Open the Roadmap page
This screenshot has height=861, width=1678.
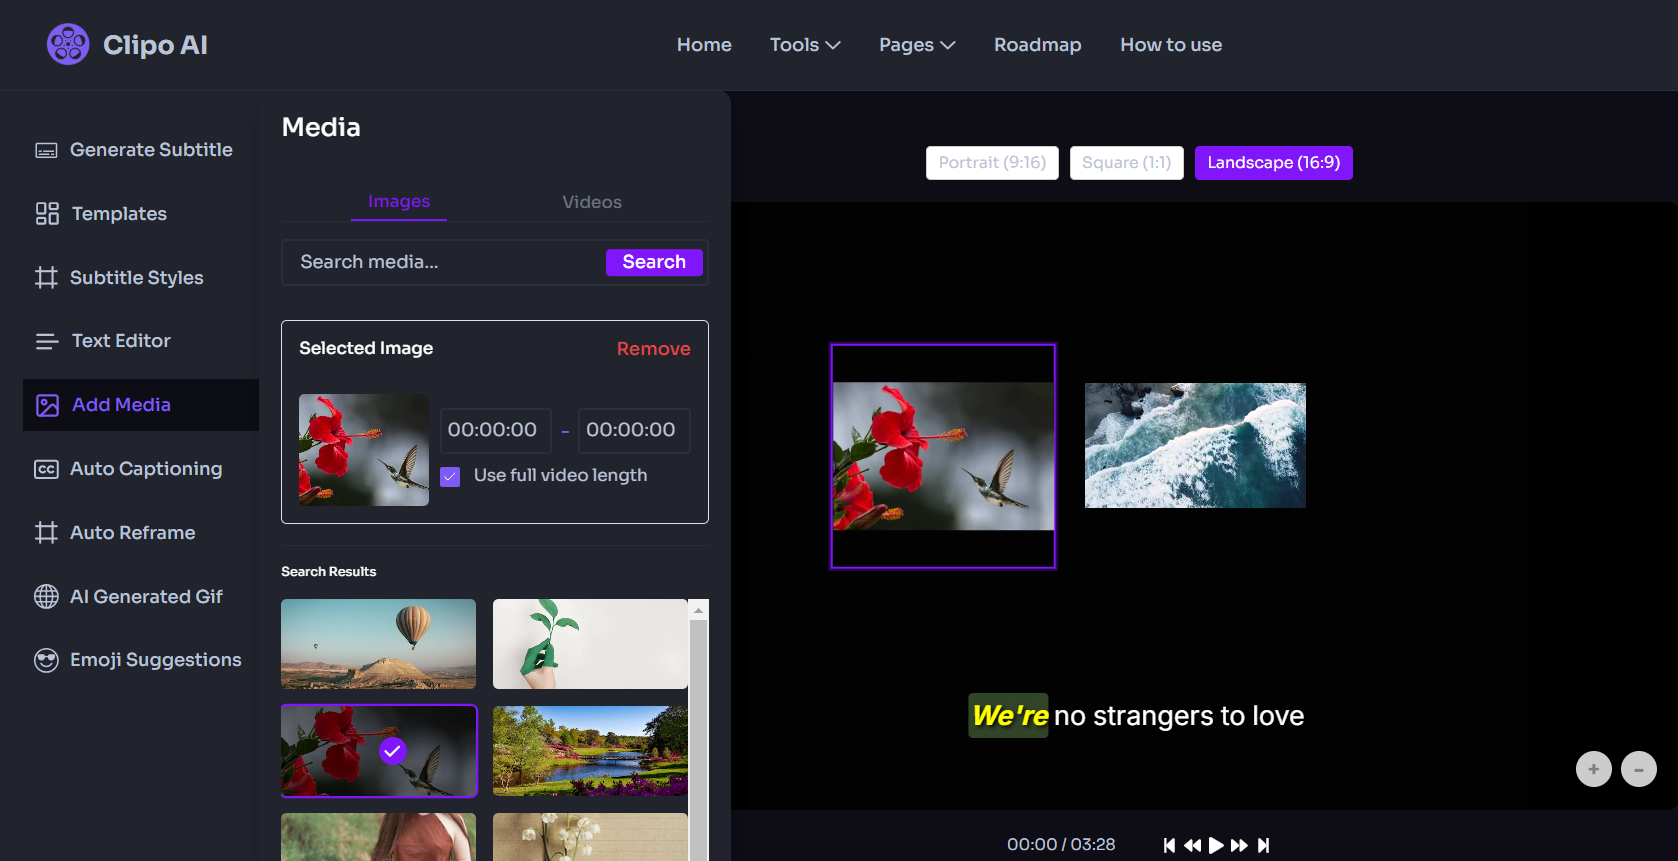(1037, 45)
